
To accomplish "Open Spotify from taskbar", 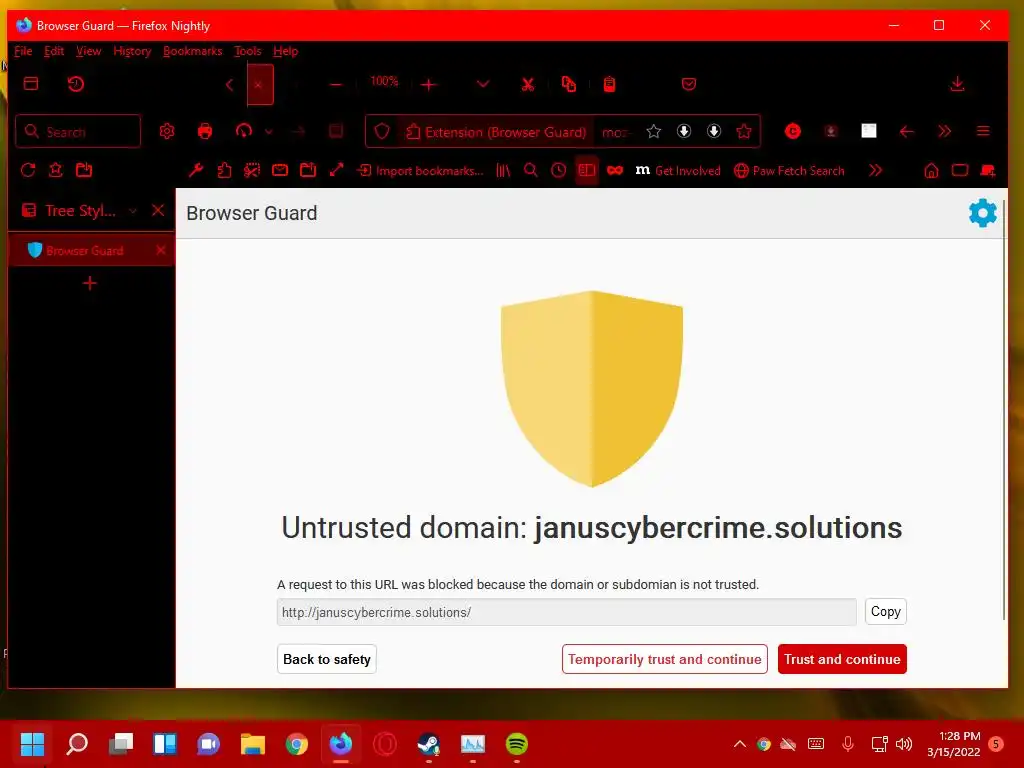I will pyautogui.click(x=517, y=743).
